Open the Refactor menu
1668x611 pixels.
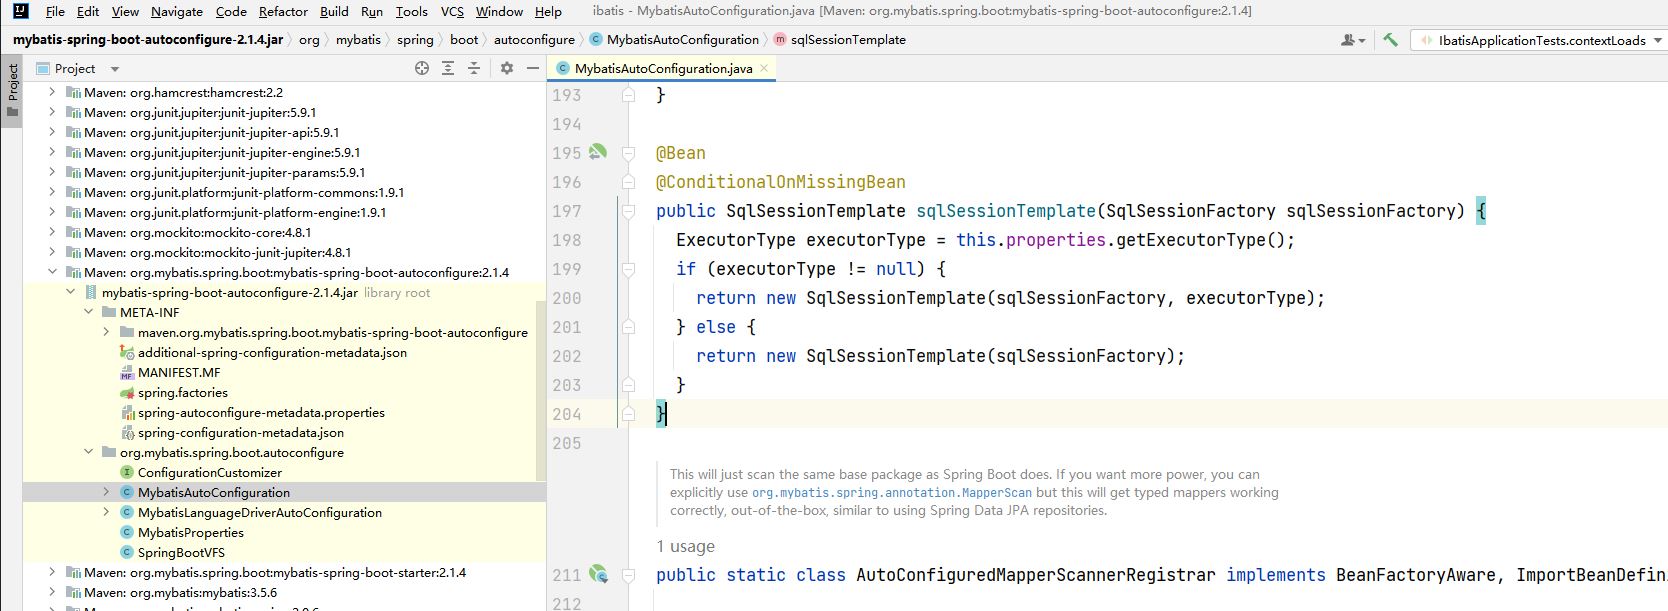283,11
